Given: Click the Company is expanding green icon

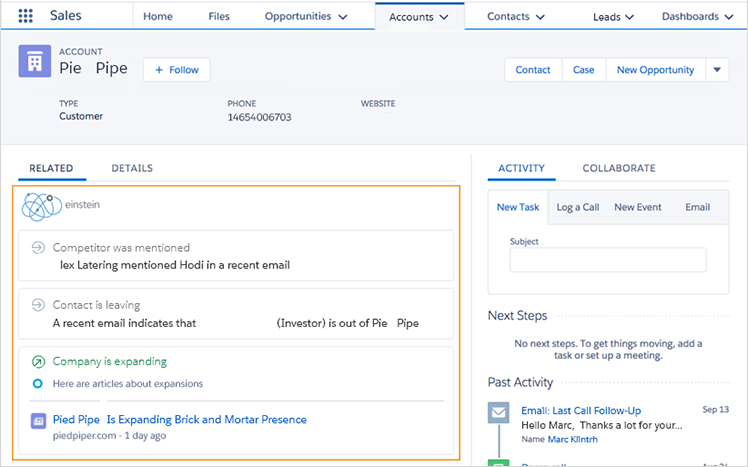Looking at the screenshot, I should 38,362.
